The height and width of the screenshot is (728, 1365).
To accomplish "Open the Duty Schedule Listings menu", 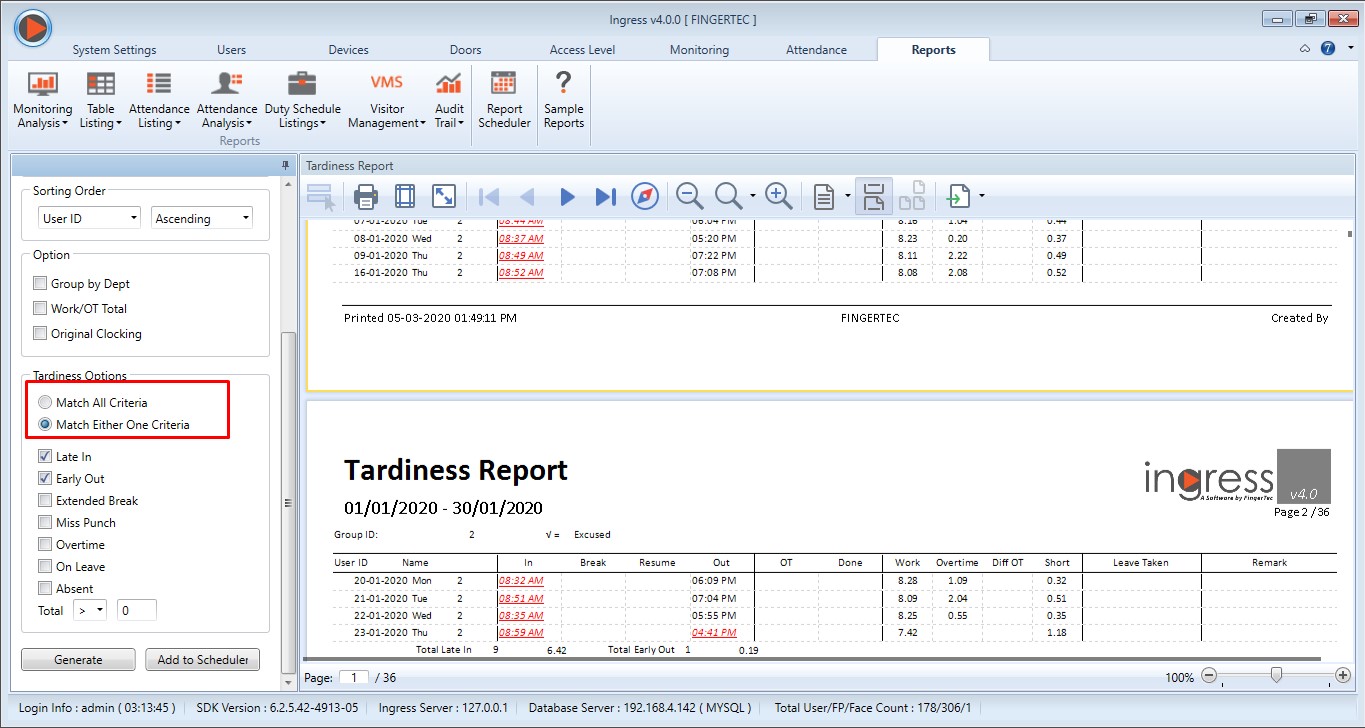I will coord(302,100).
